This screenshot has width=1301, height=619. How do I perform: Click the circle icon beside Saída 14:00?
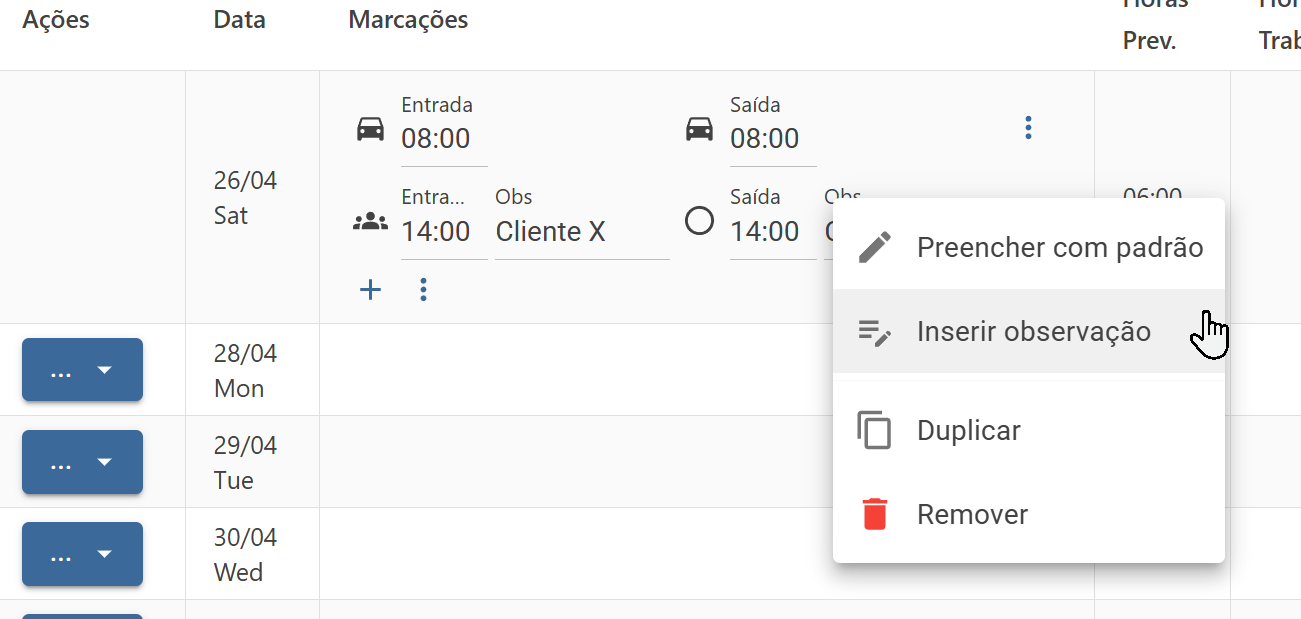coord(699,221)
